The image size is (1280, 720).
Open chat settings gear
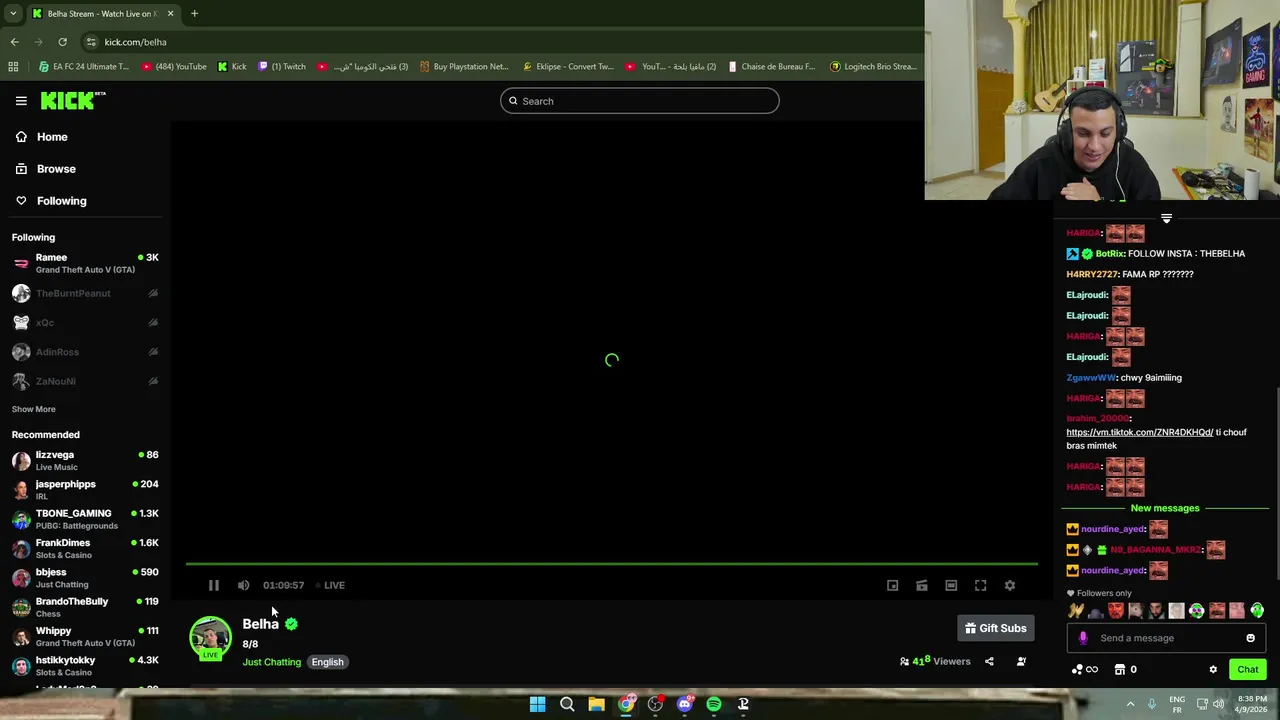tap(1213, 669)
